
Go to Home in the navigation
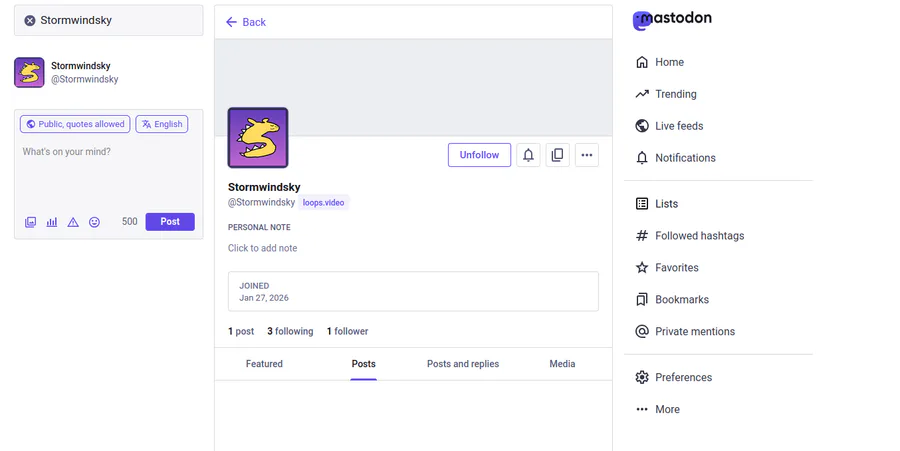(660, 62)
